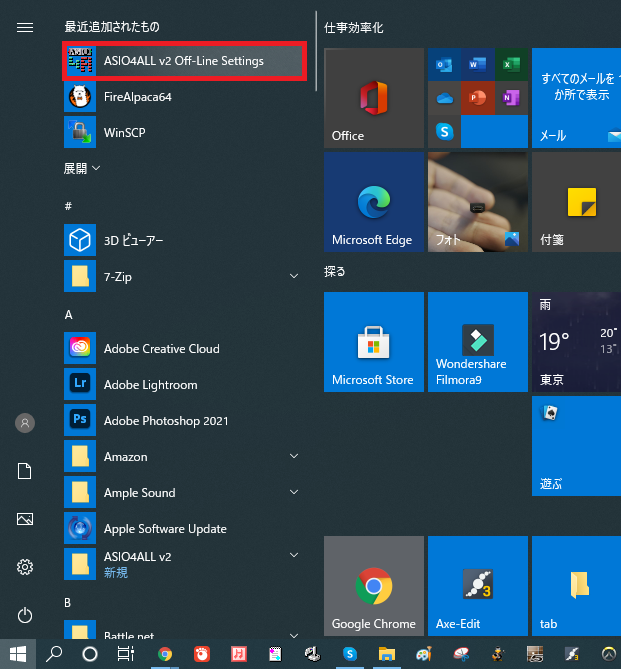
Task: Open Excel from the Office tile group
Action: [x=511, y=65]
